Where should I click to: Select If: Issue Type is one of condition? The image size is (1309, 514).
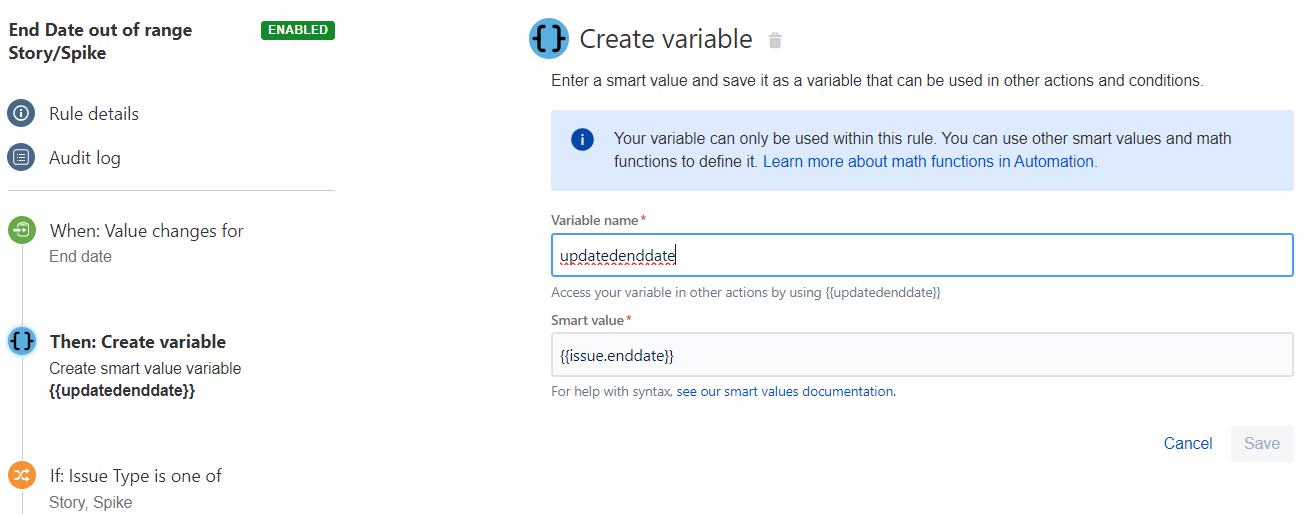pyautogui.click(x=136, y=476)
